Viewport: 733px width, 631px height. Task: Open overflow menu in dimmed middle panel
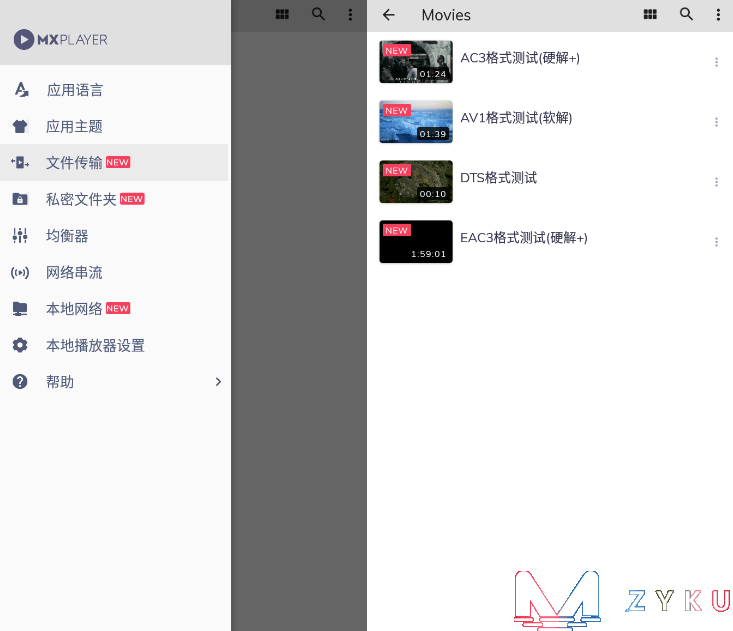pos(350,14)
